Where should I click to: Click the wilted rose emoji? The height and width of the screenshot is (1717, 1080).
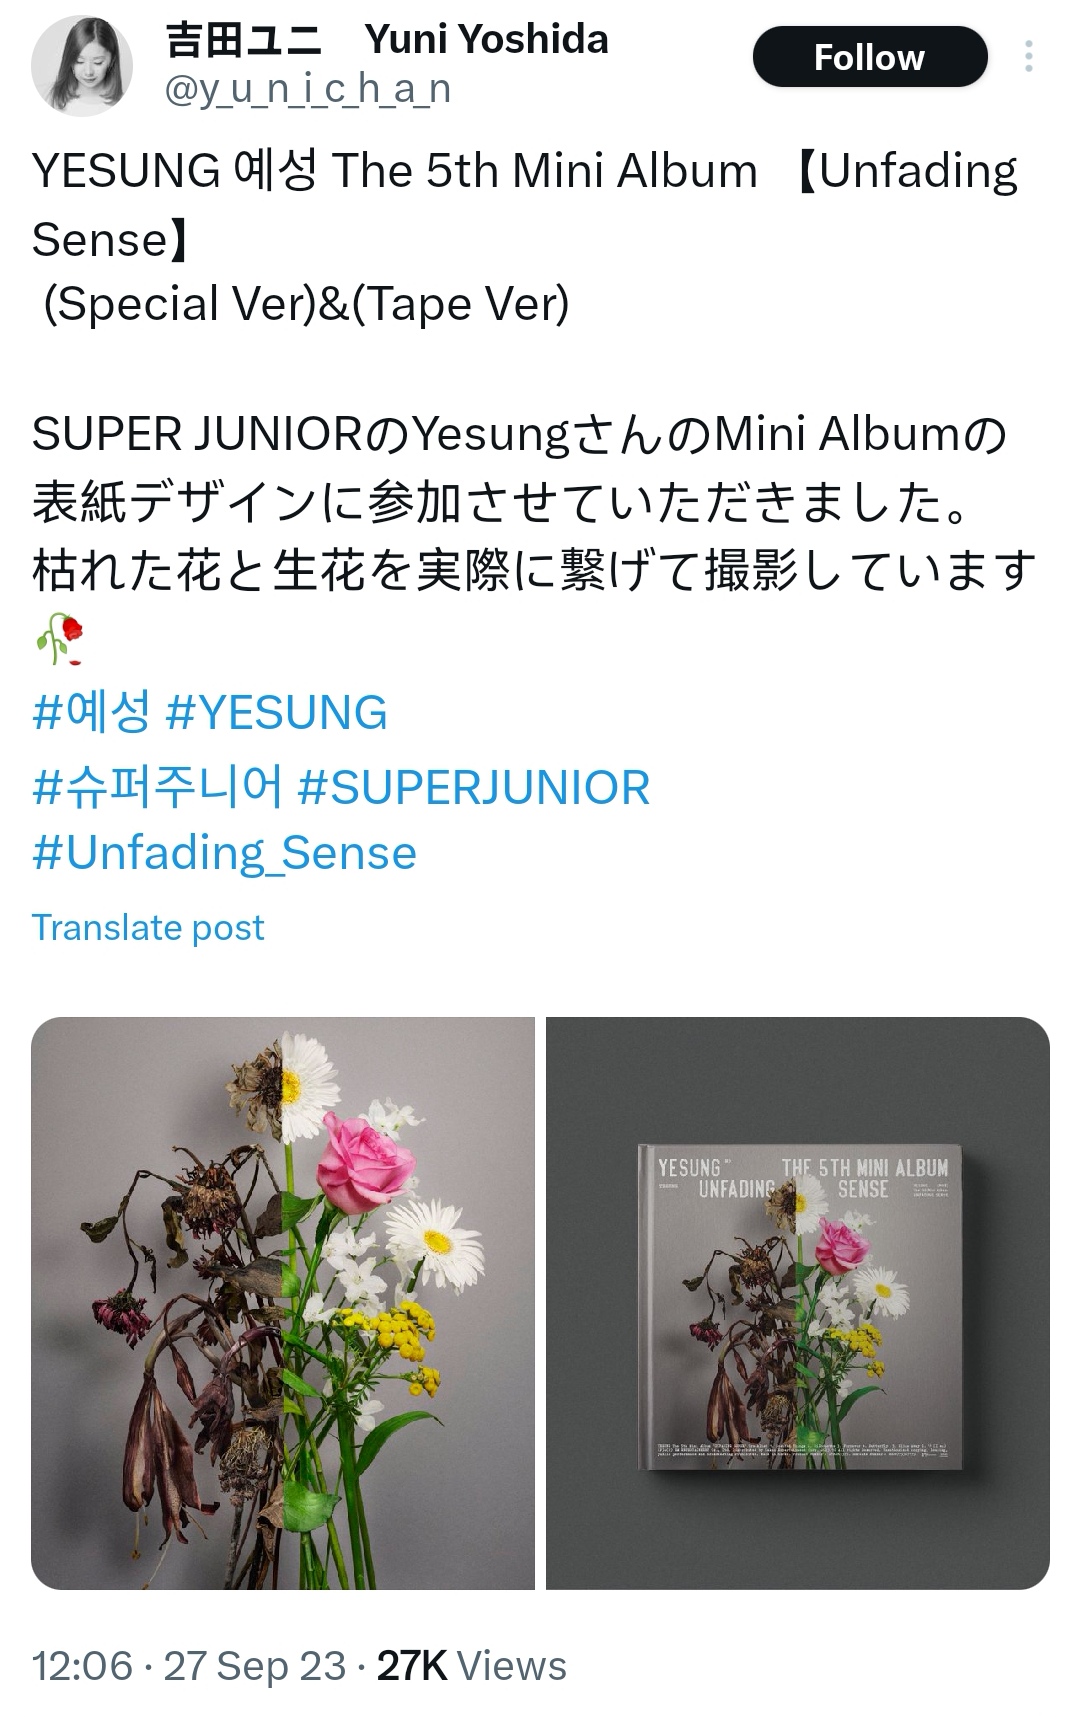[x=59, y=639]
